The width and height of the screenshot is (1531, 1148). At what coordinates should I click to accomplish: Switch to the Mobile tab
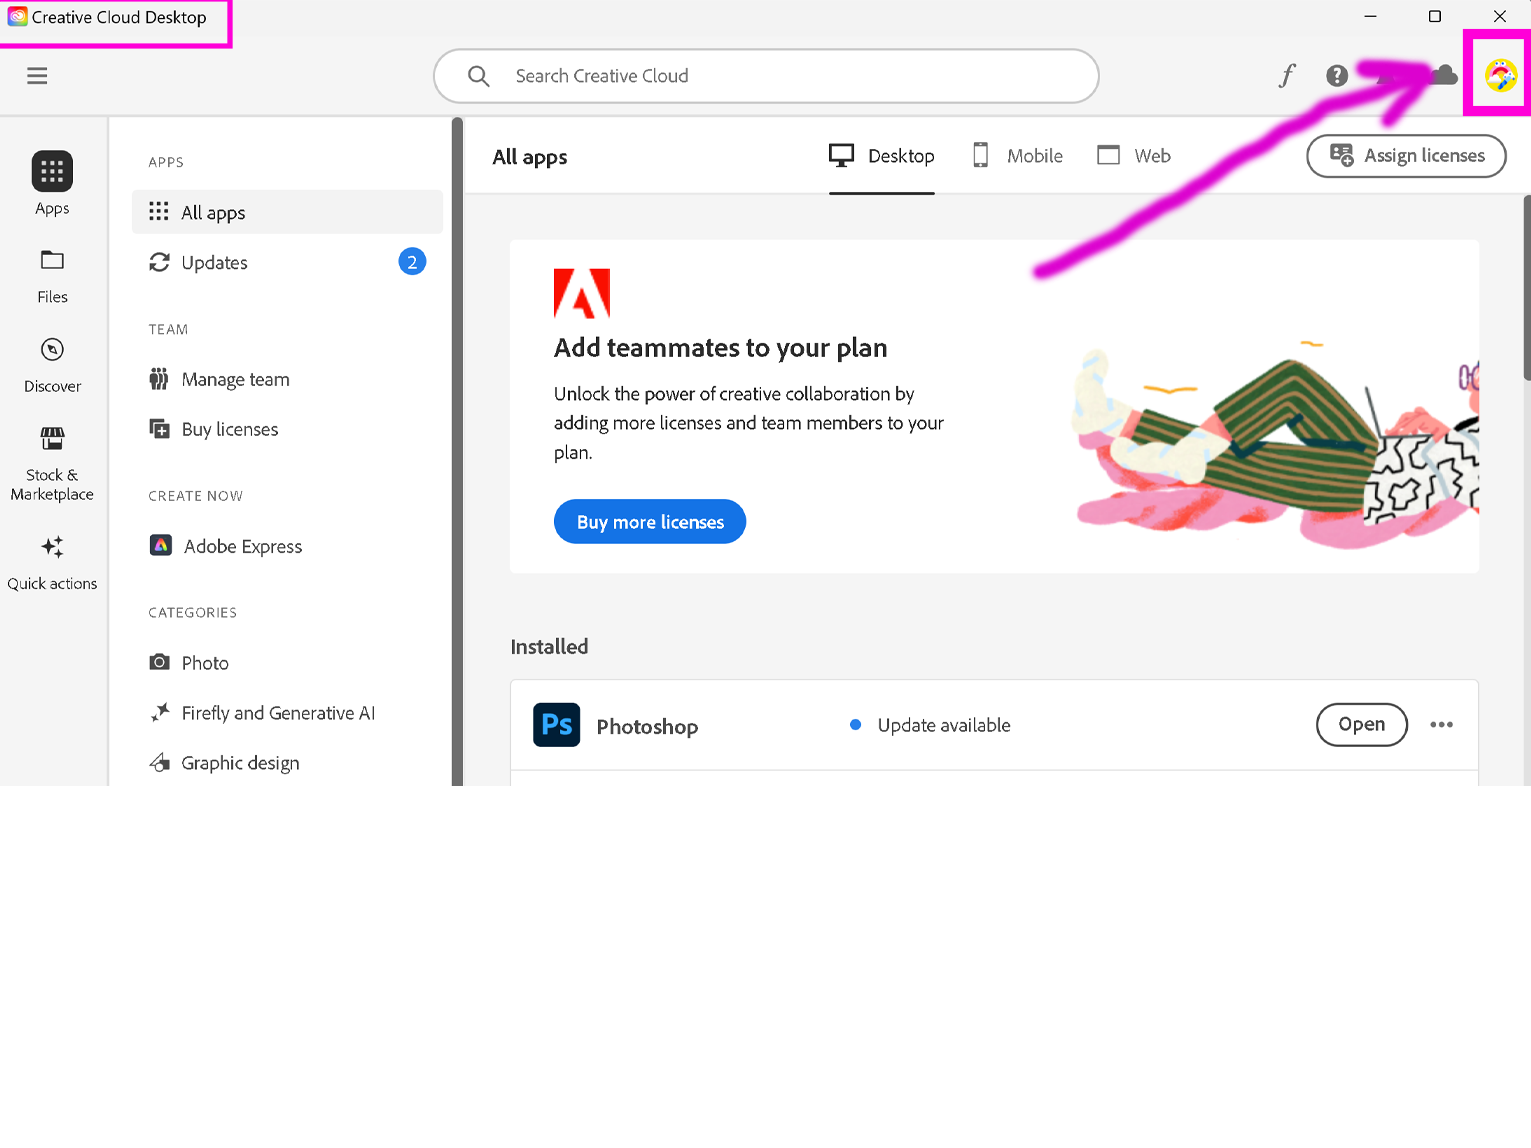tap(1017, 156)
